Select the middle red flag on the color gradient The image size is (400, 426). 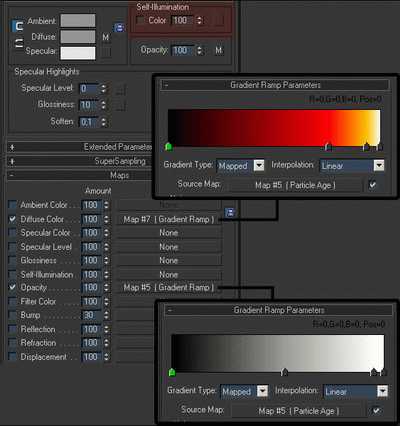tap(328, 146)
